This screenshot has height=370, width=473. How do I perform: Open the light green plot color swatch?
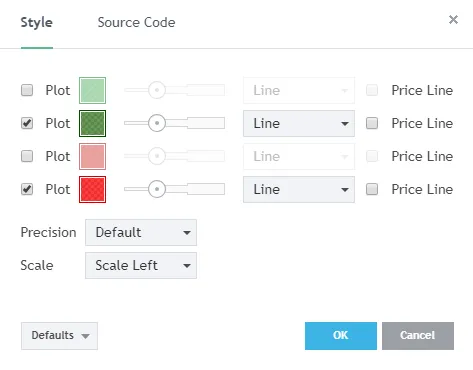click(92, 90)
